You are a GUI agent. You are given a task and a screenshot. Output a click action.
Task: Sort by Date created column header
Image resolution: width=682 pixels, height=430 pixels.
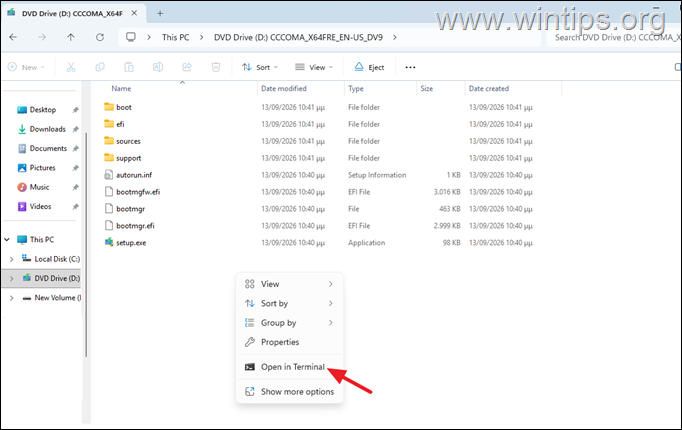[489, 88]
